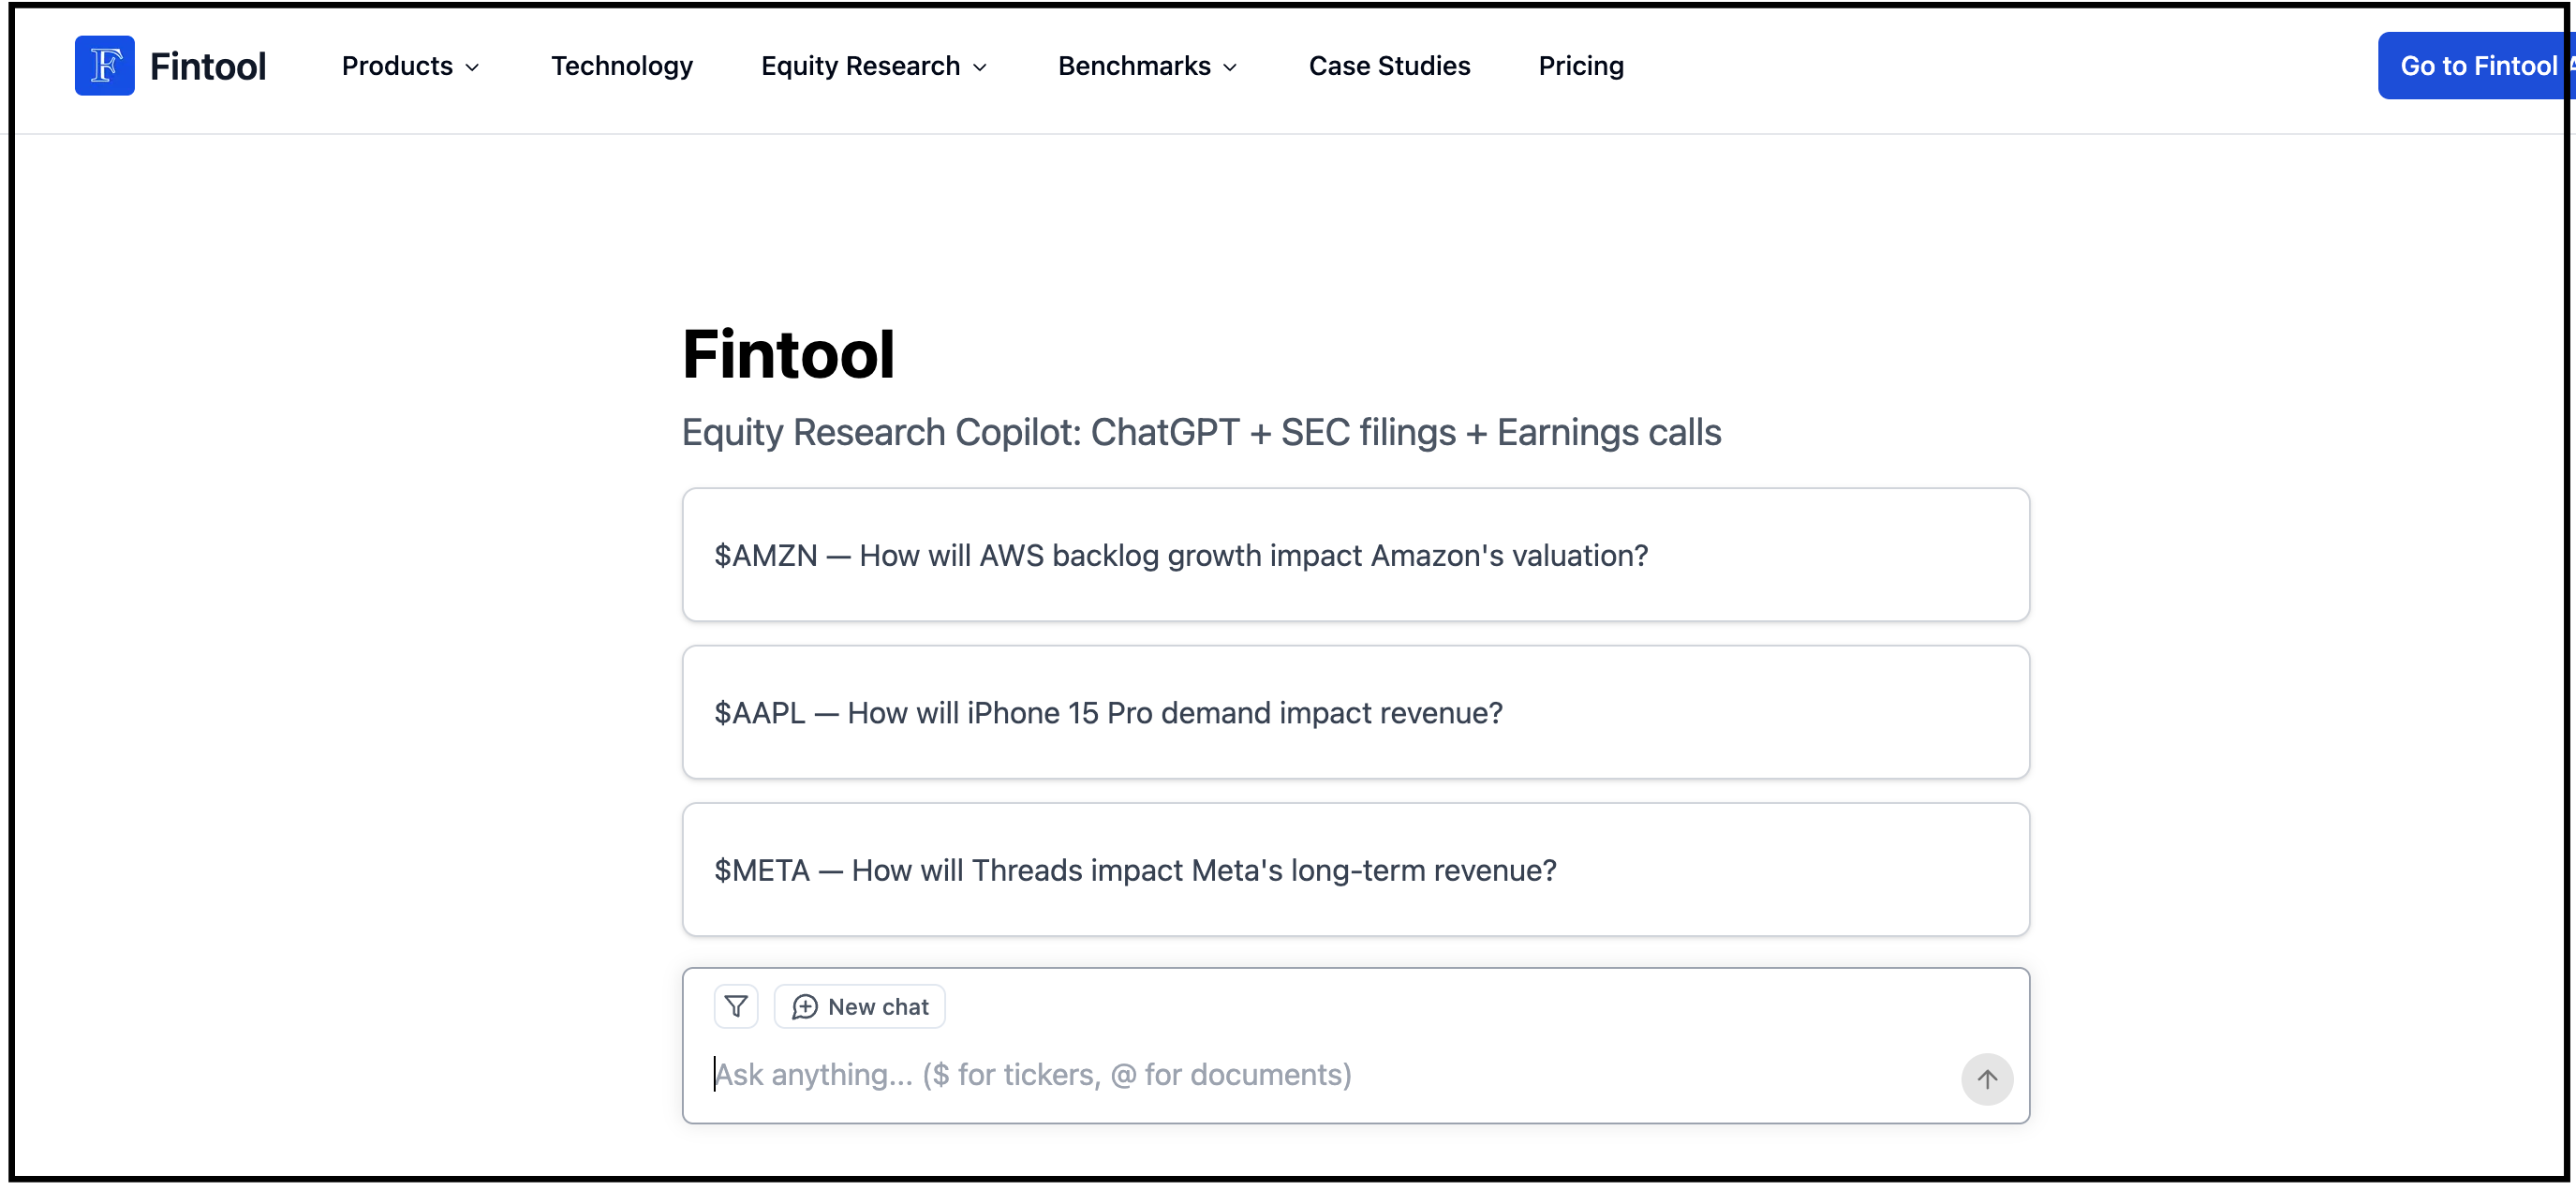Start a New chat
The width and height of the screenshot is (2576, 1190).
pos(860,1007)
